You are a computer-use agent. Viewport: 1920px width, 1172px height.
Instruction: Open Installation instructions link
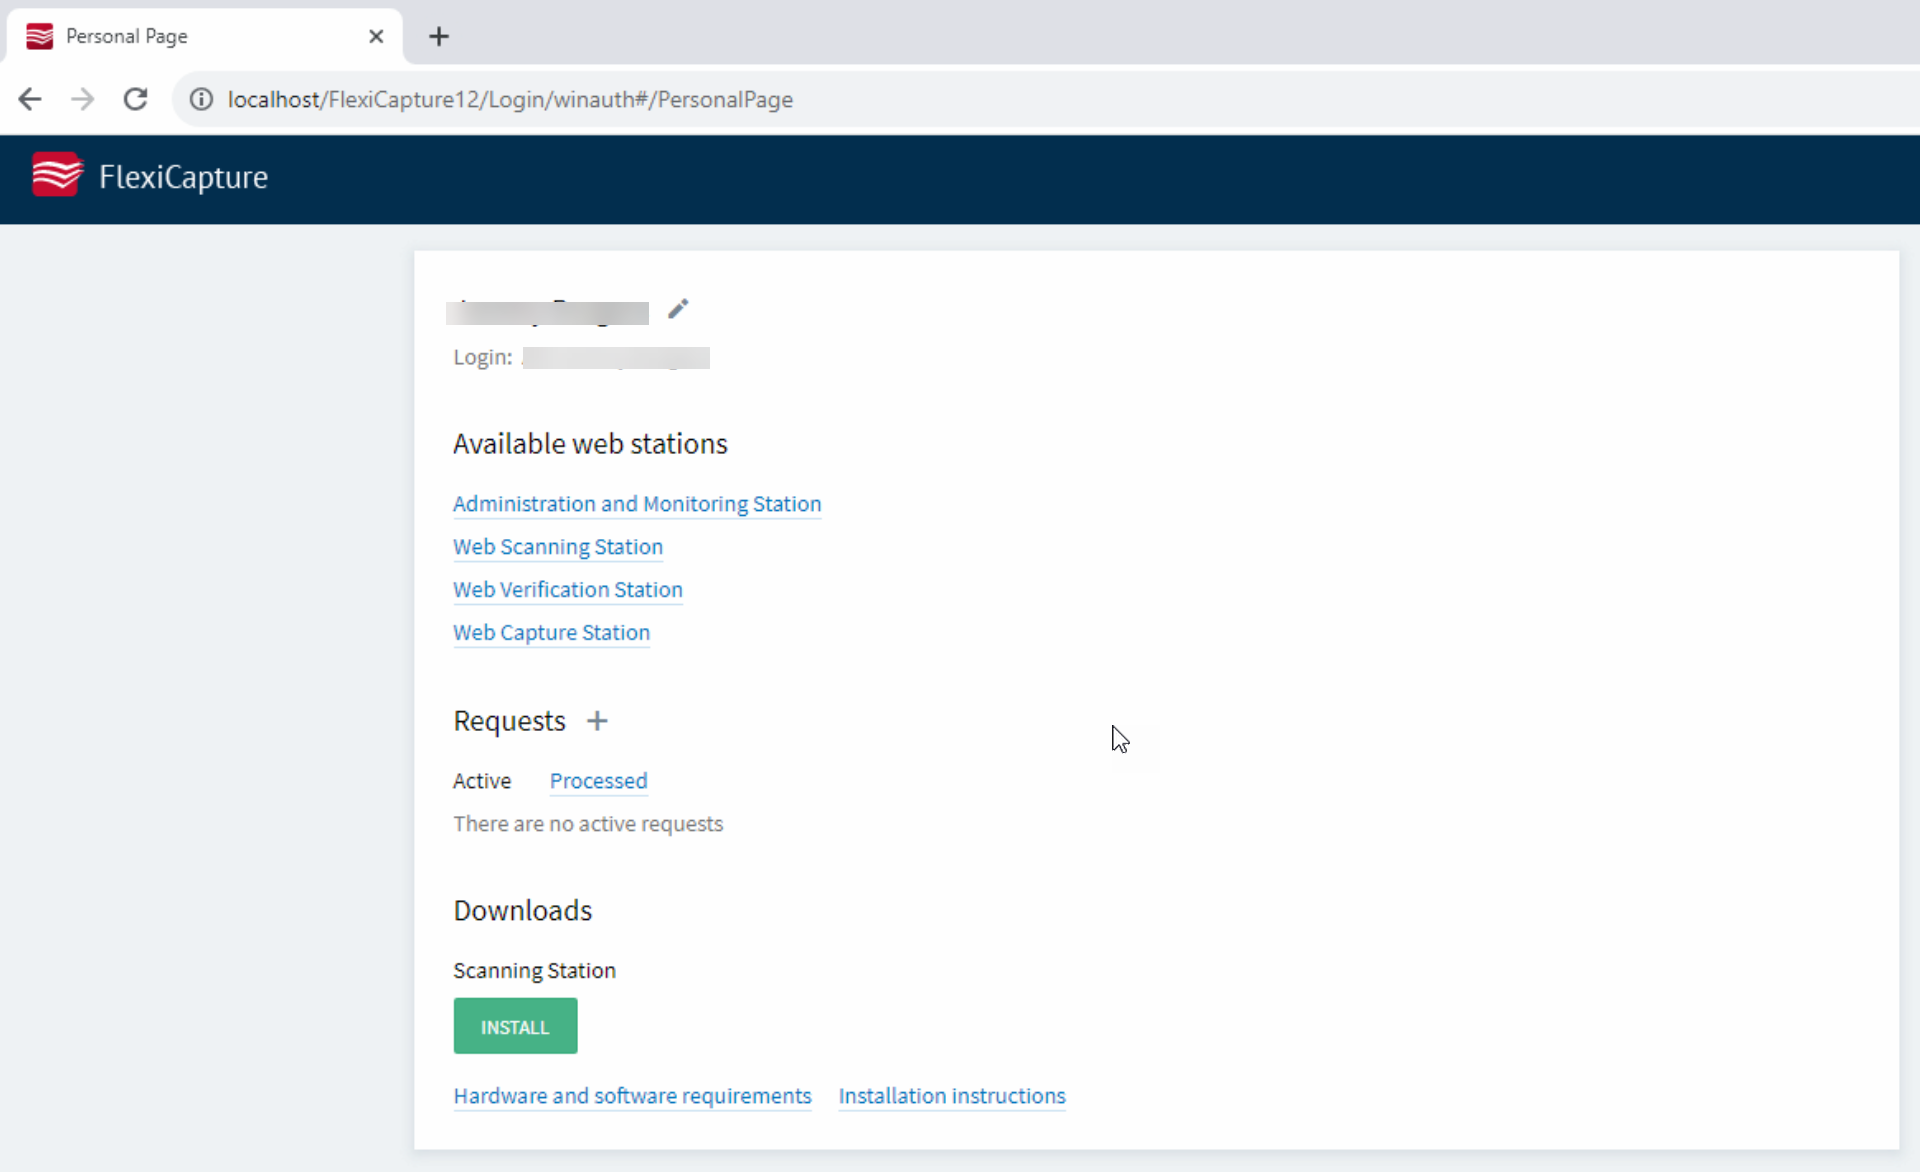952,1096
